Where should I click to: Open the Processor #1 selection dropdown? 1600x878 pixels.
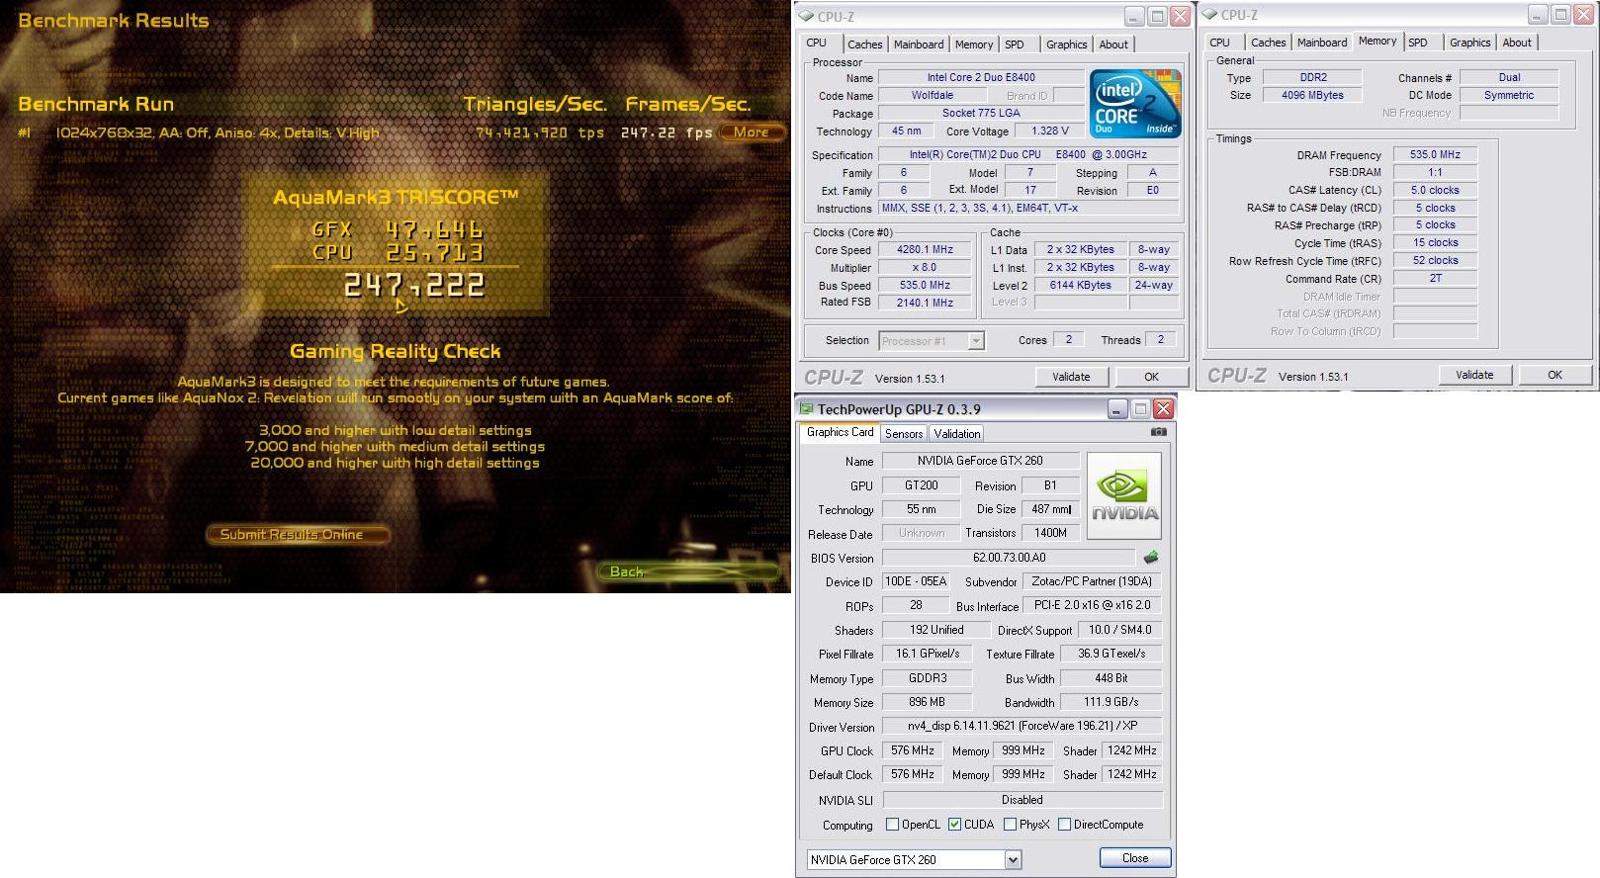[976, 341]
